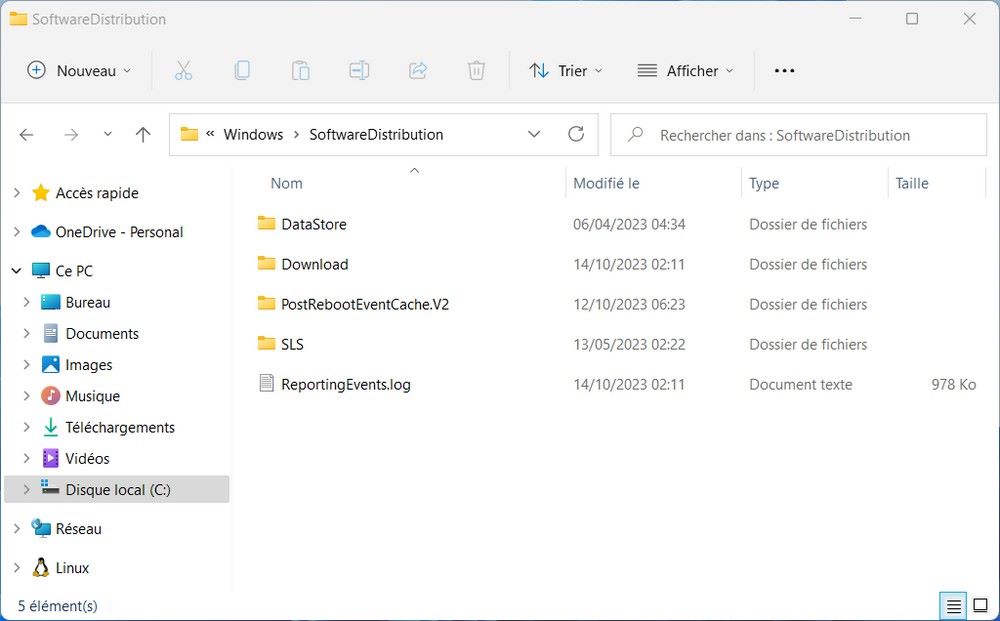1000x621 pixels.
Task: Open Musique from the sidebar
Action: click(x=92, y=396)
